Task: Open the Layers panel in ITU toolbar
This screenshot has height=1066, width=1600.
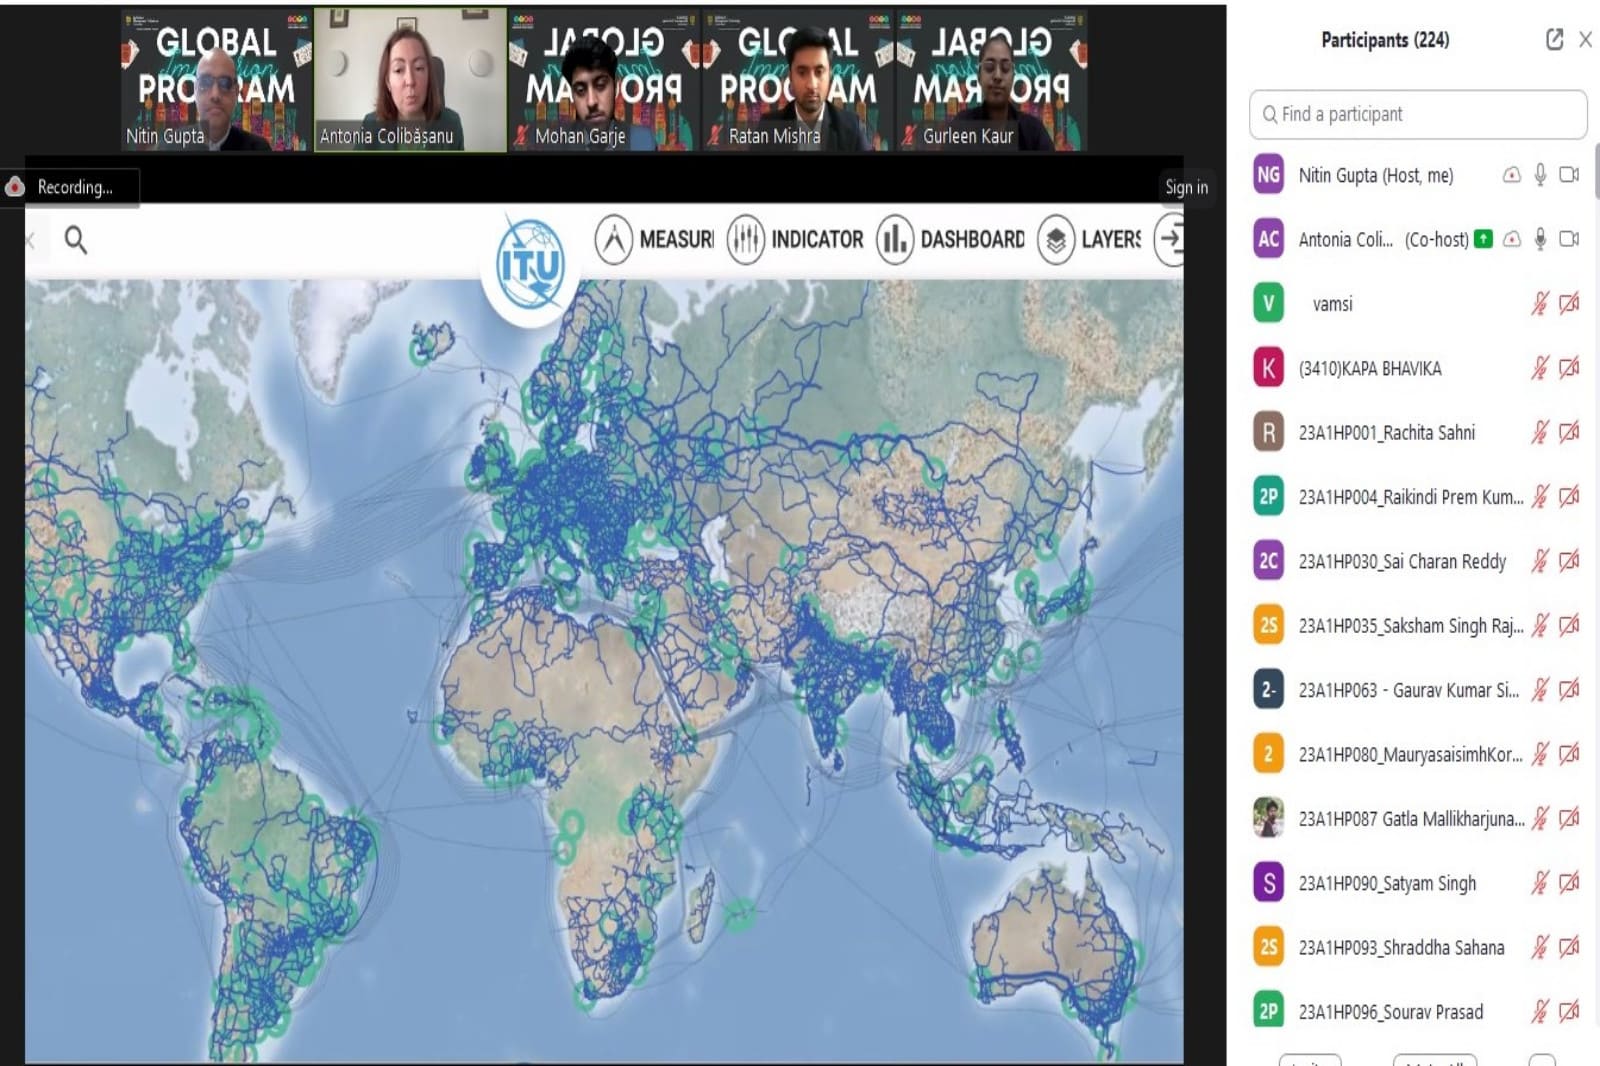Action: [1089, 240]
